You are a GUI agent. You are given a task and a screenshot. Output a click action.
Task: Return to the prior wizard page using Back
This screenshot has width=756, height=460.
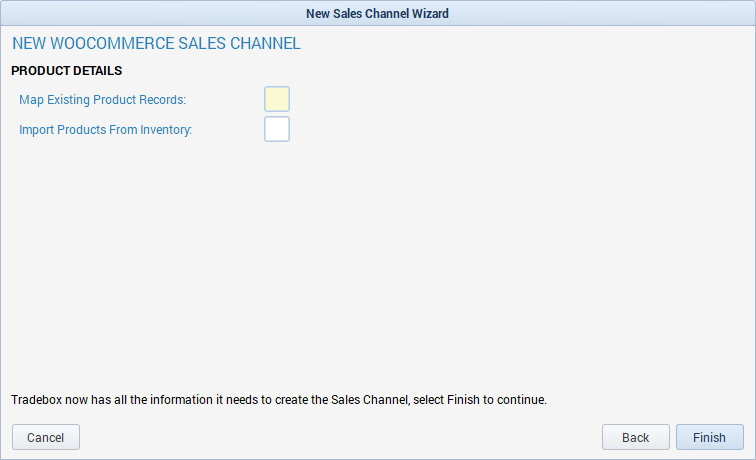tap(635, 437)
